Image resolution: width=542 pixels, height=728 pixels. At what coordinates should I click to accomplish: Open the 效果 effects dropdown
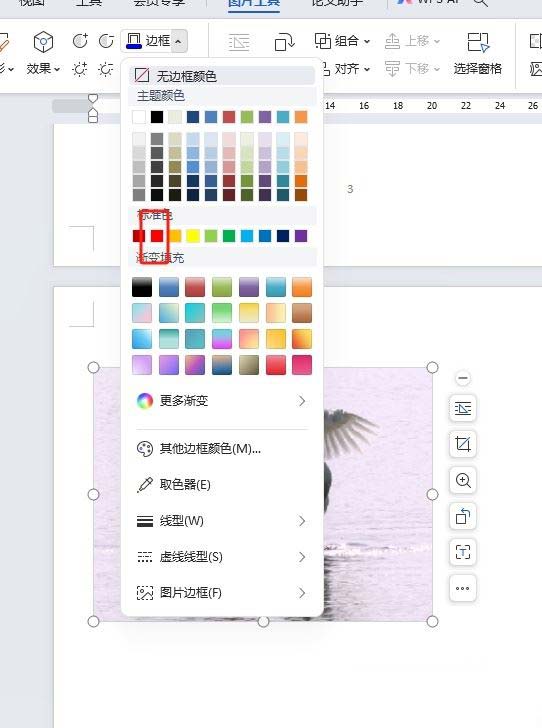point(43,69)
